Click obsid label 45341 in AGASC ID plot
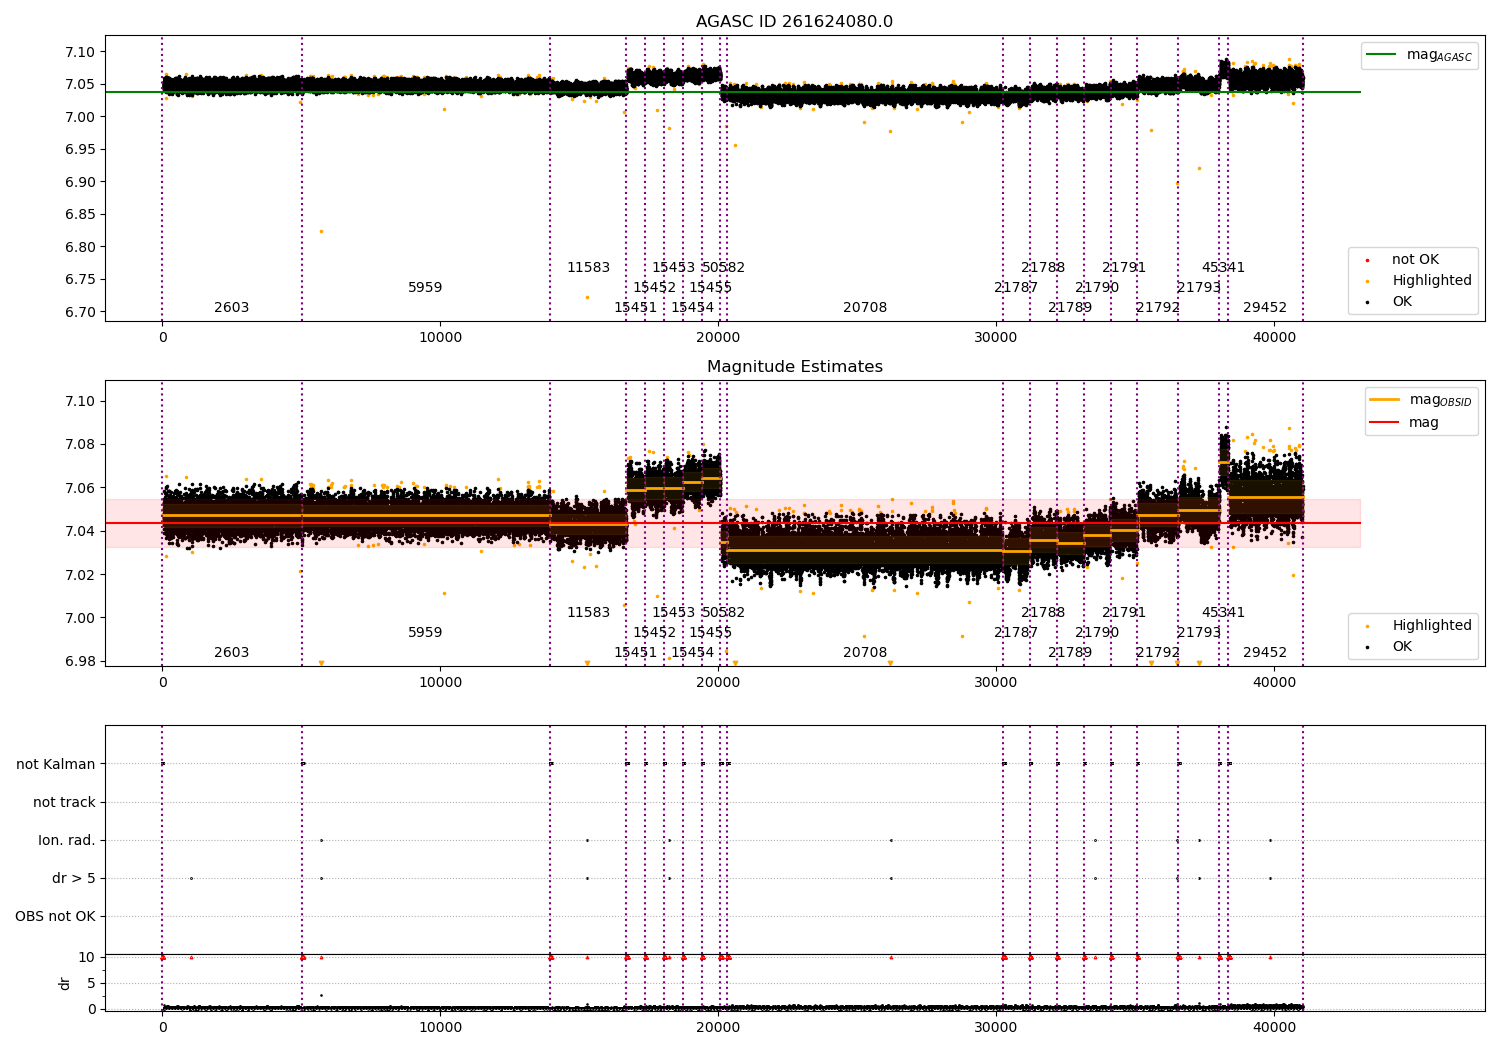 [1223, 268]
